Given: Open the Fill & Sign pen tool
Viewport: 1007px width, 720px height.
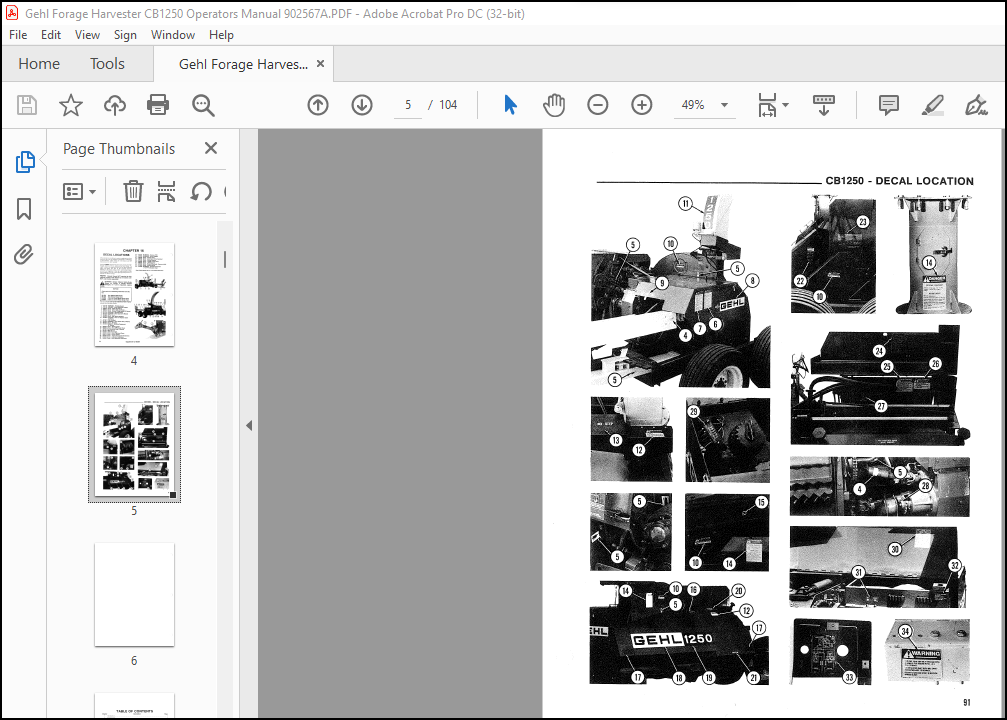Looking at the screenshot, I should point(976,105).
